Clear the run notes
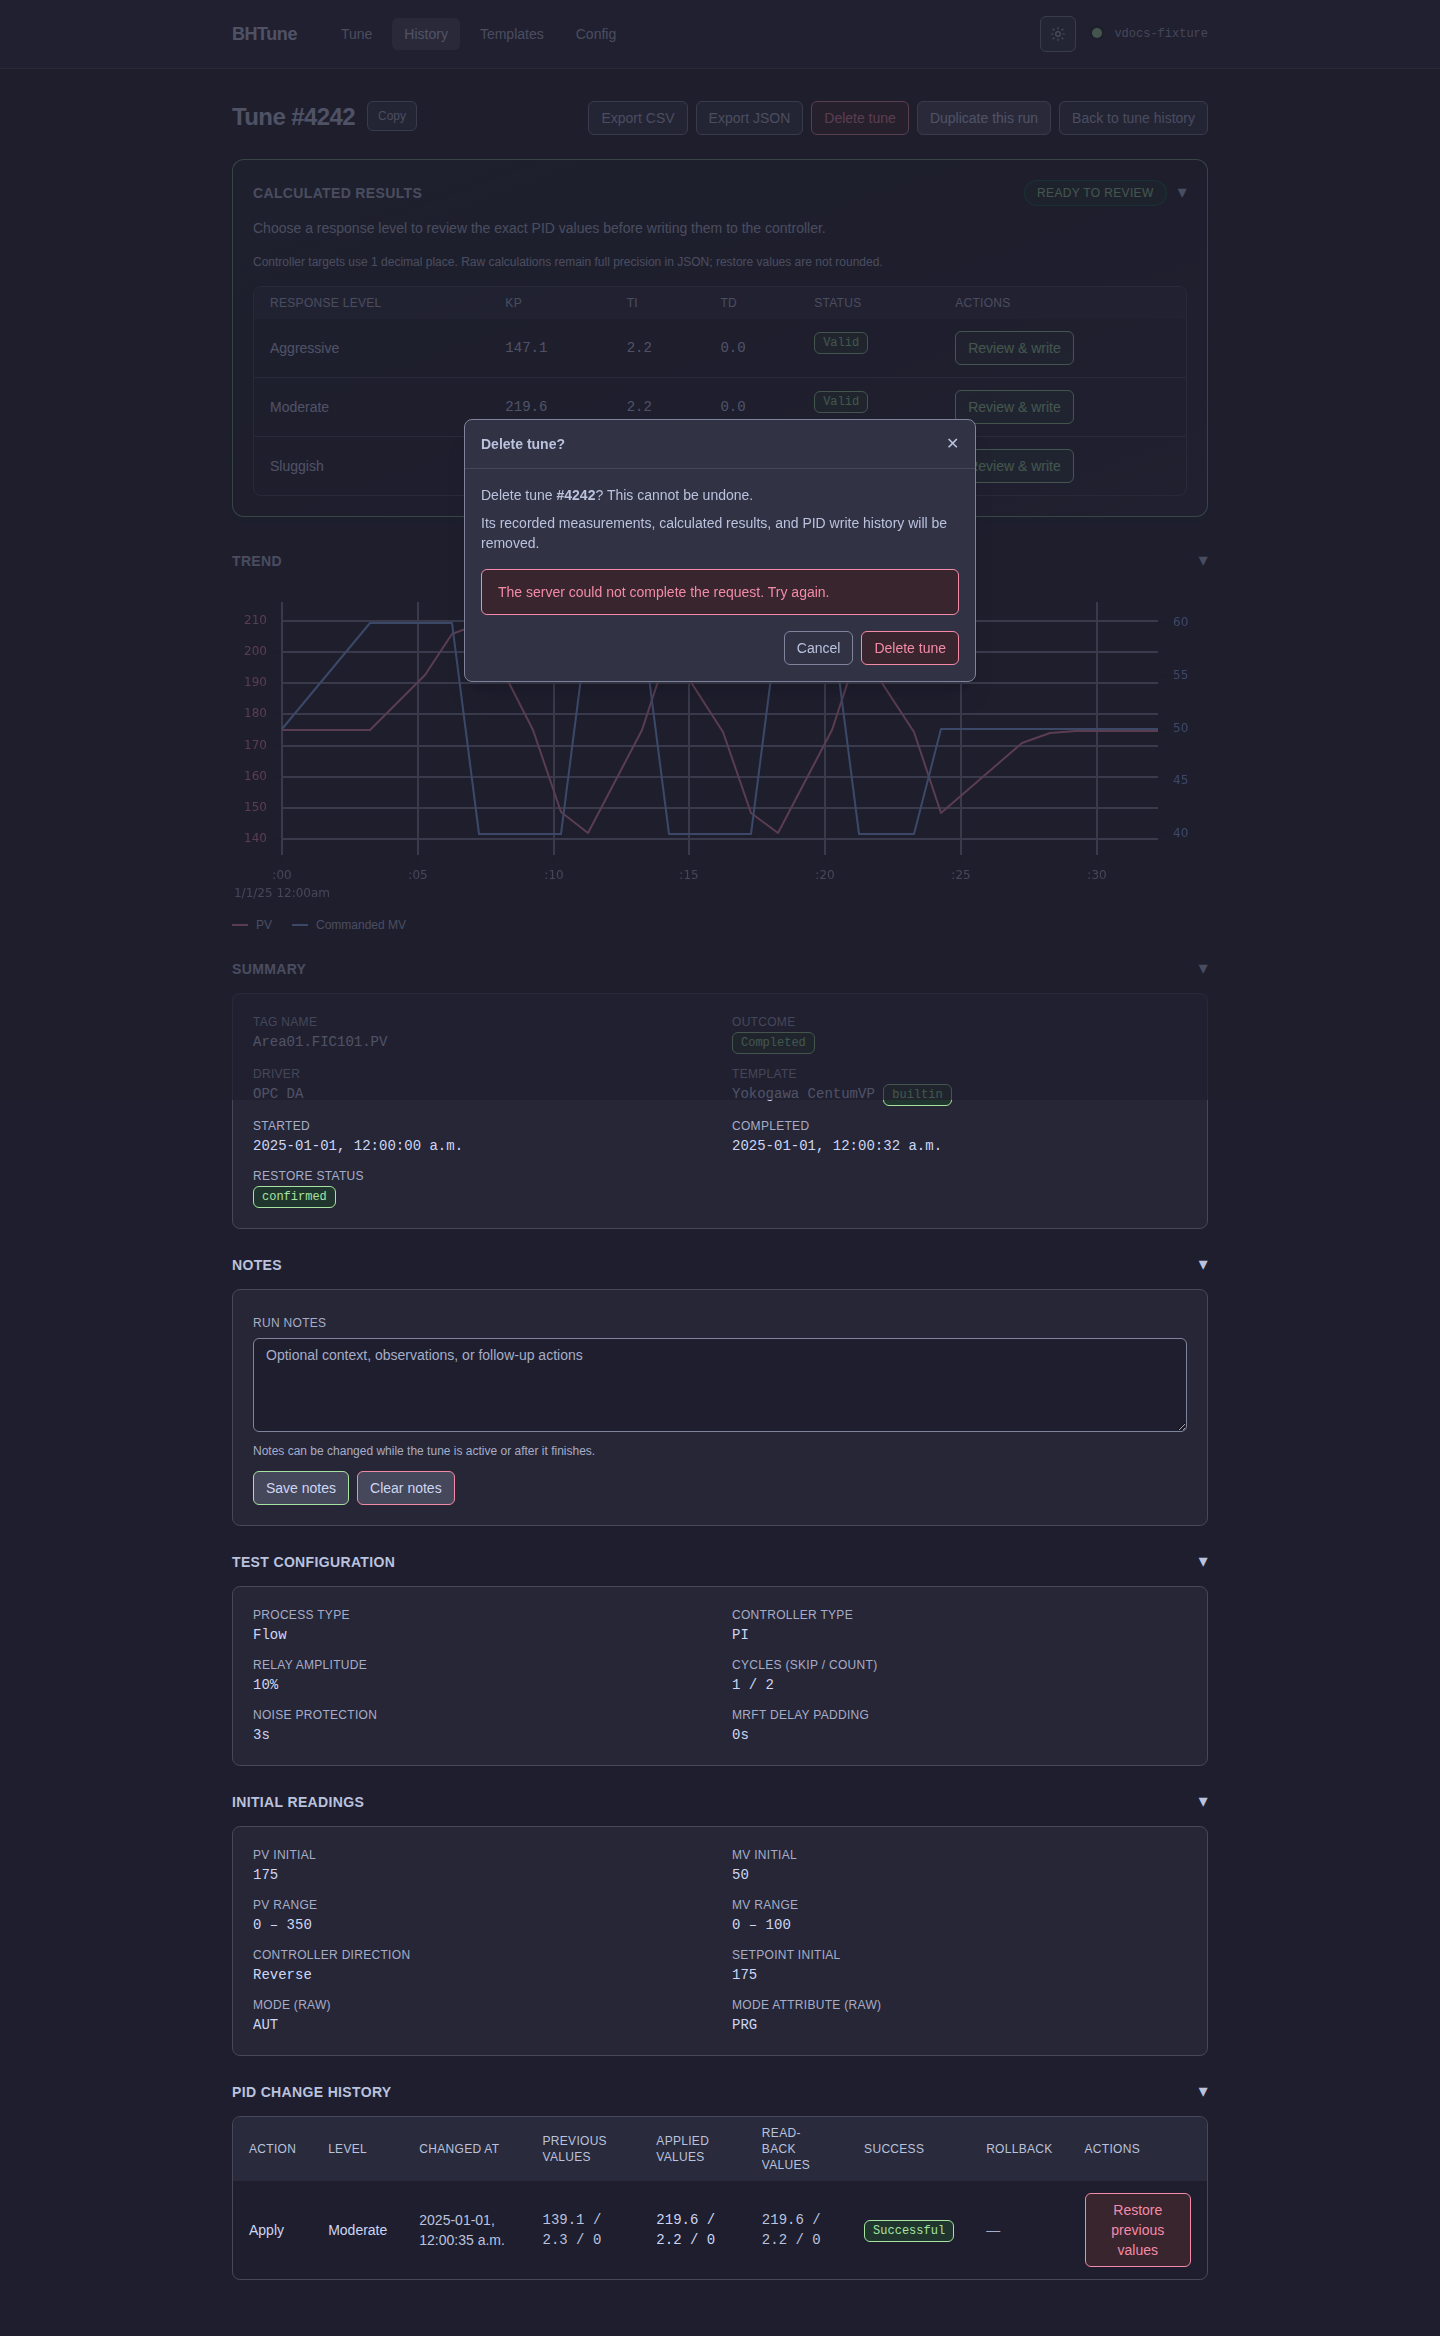Image resolution: width=1440 pixels, height=2336 pixels. pyautogui.click(x=406, y=1488)
